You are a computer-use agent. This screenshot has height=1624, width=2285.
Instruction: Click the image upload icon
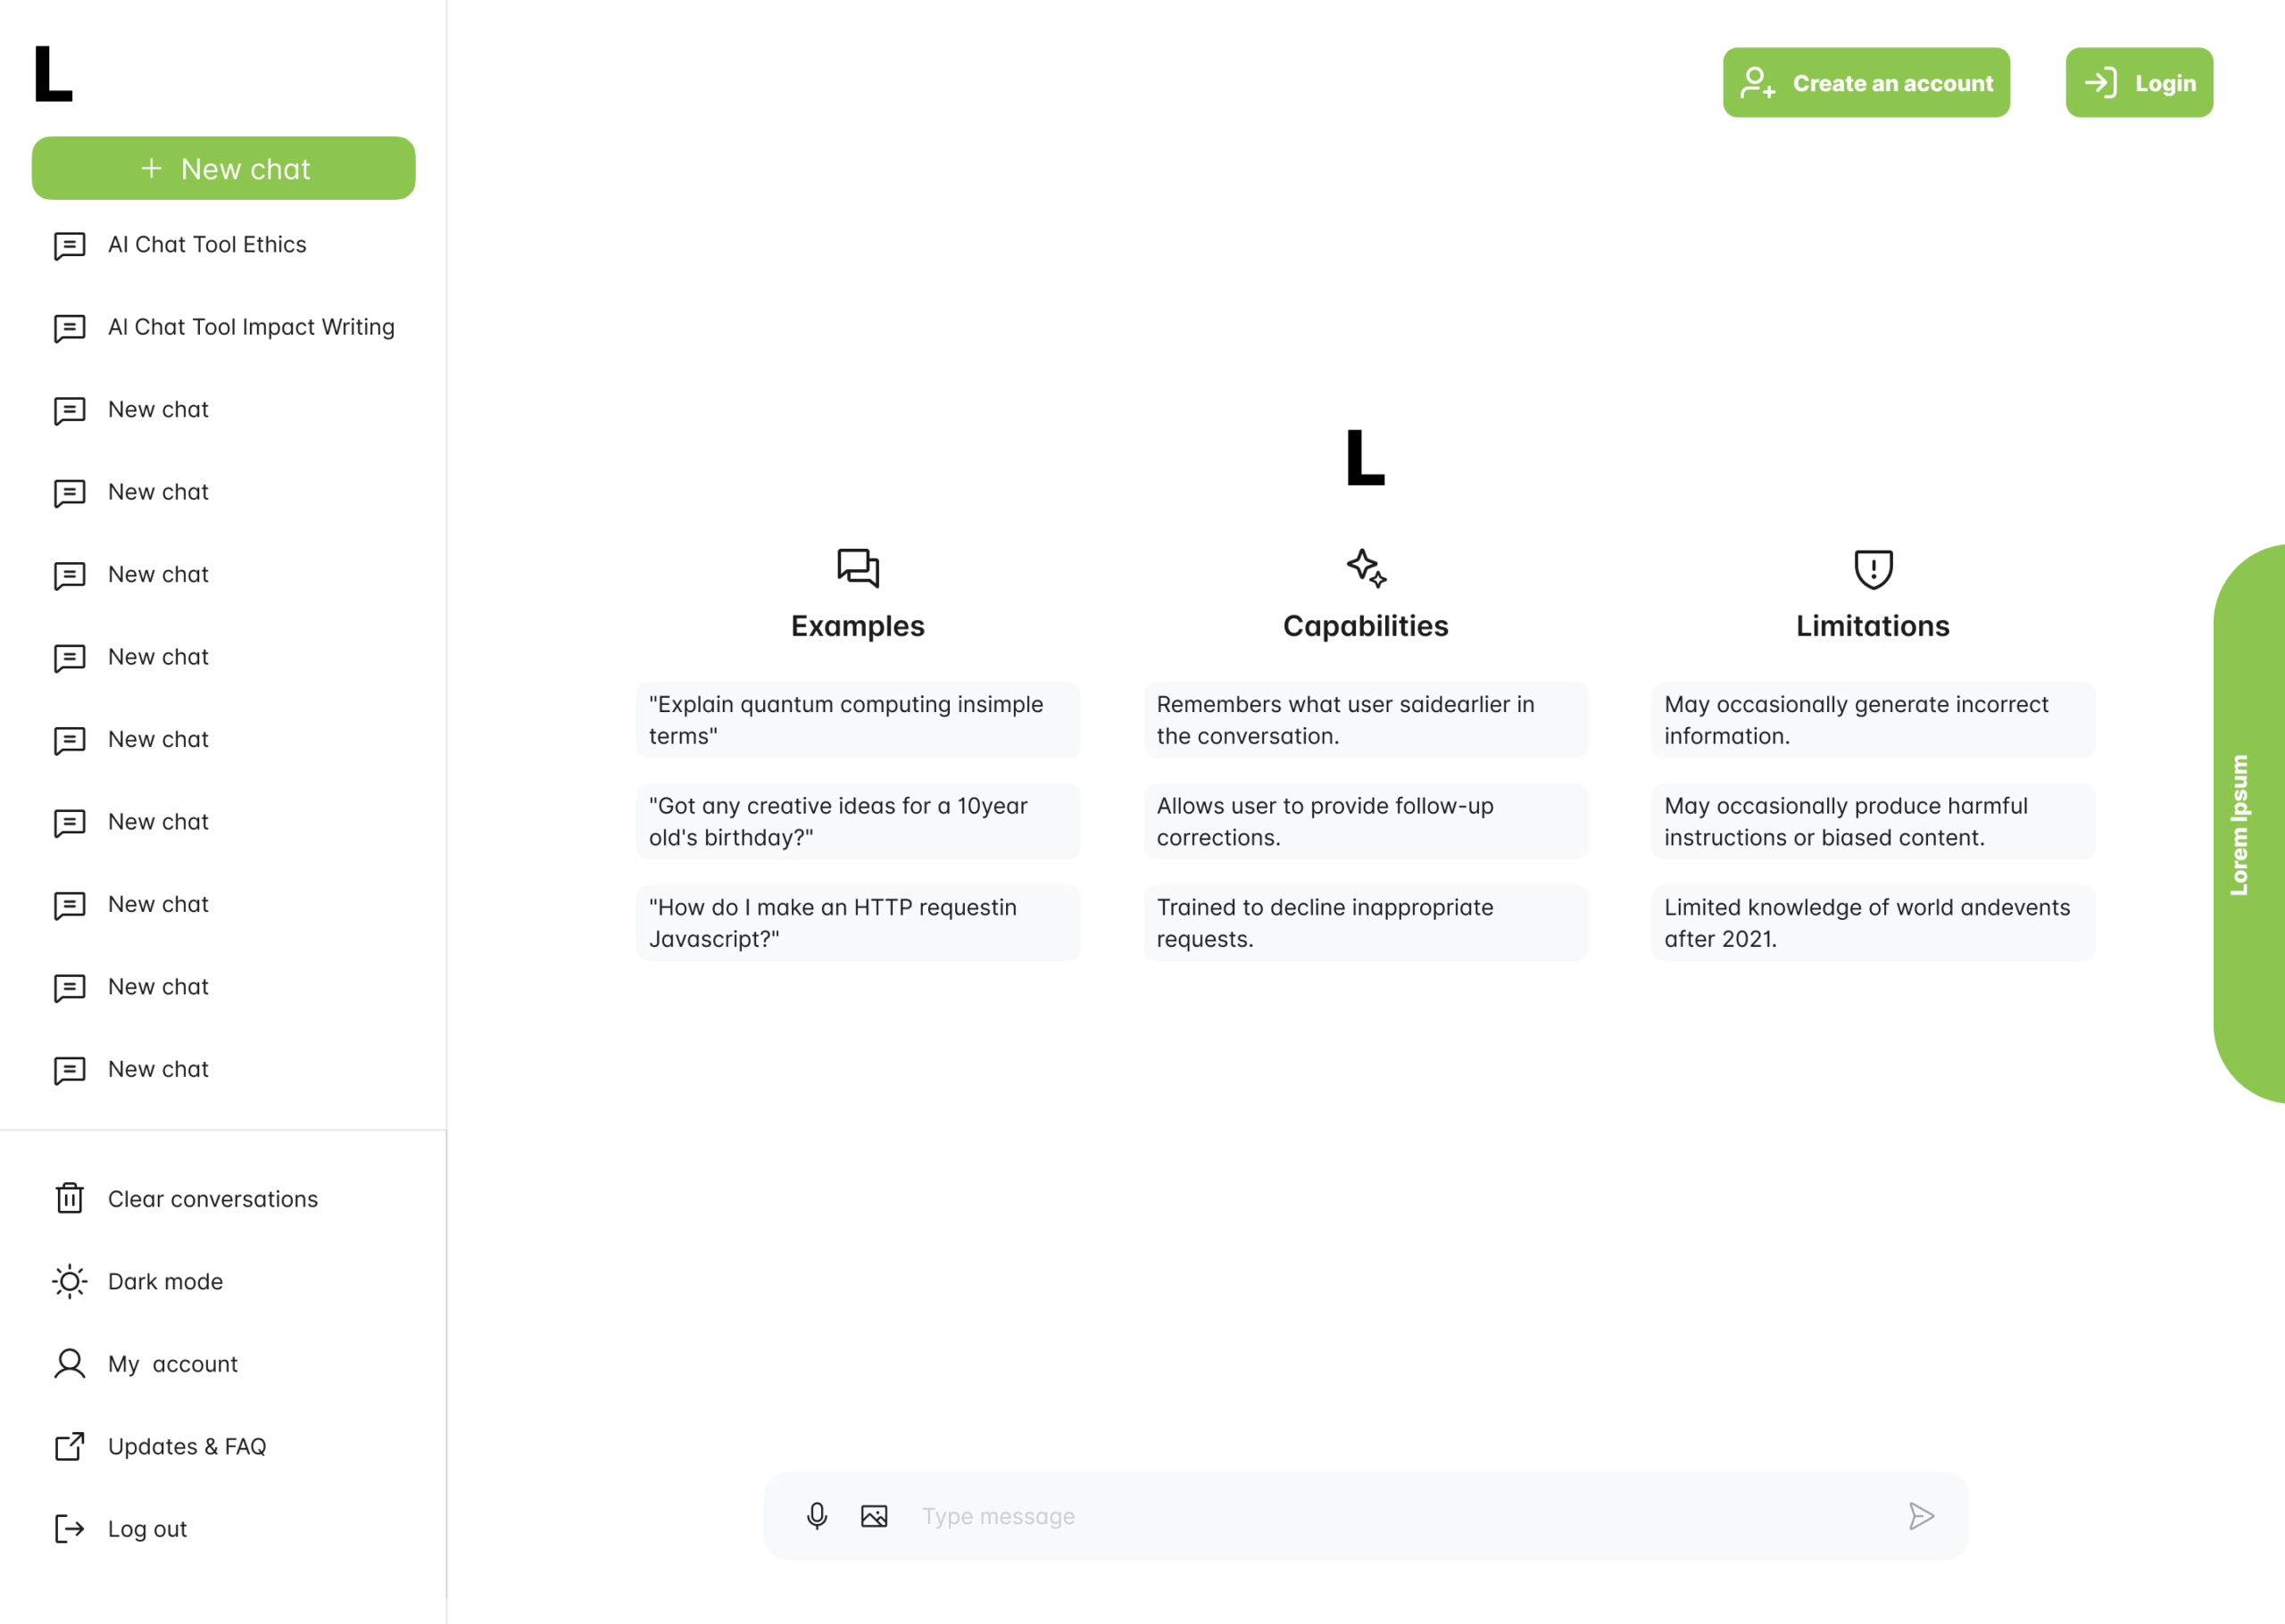tap(874, 1516)
